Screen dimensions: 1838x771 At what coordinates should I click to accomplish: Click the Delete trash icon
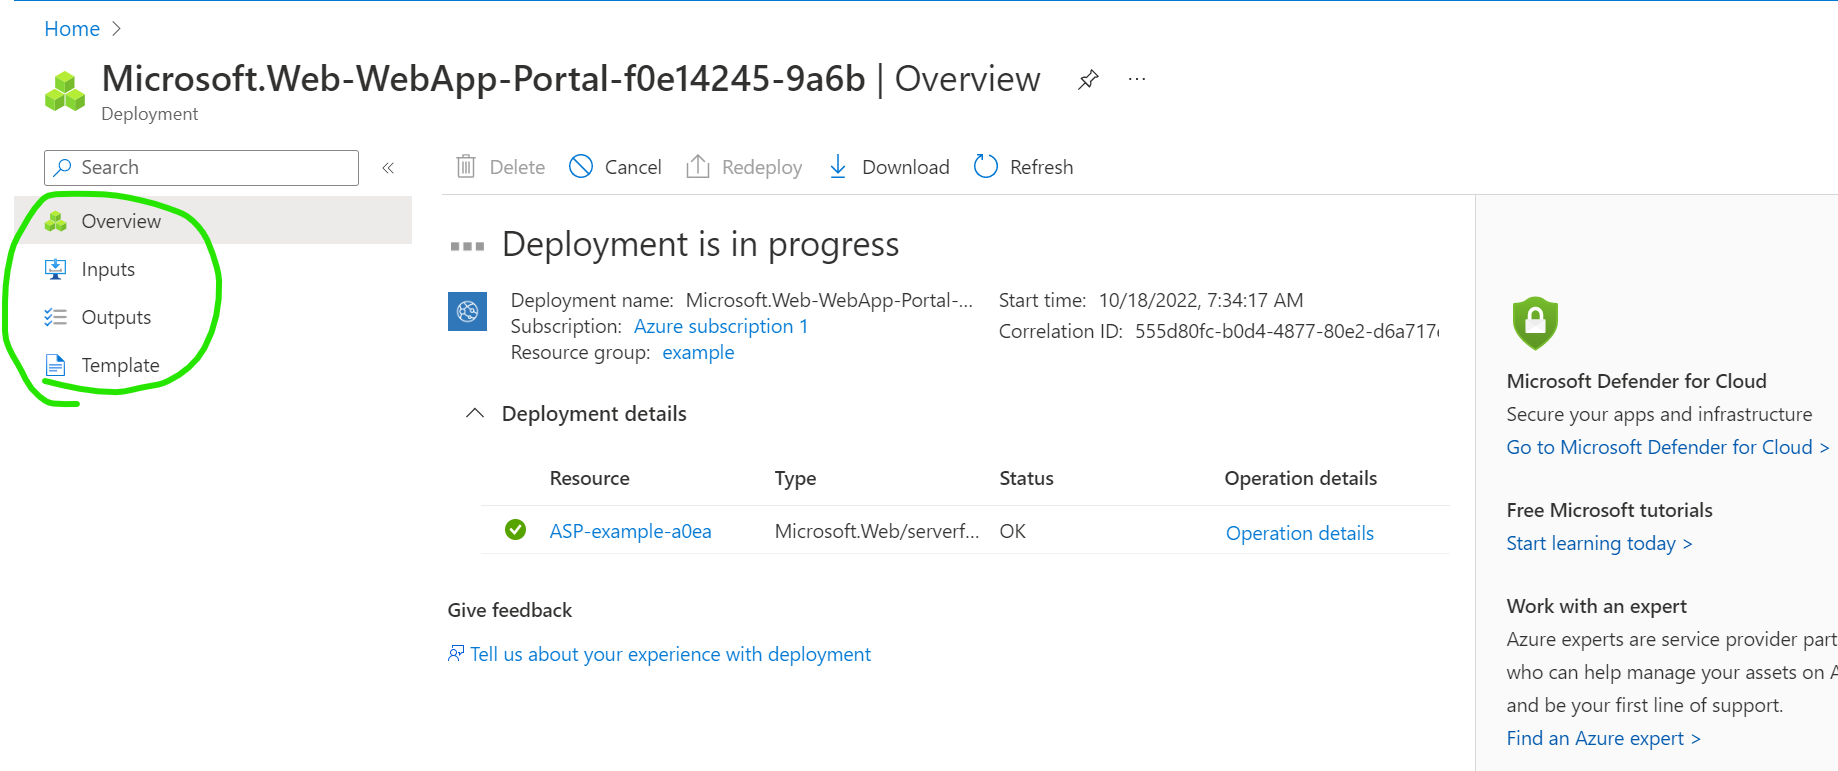[x=466, y=166]
